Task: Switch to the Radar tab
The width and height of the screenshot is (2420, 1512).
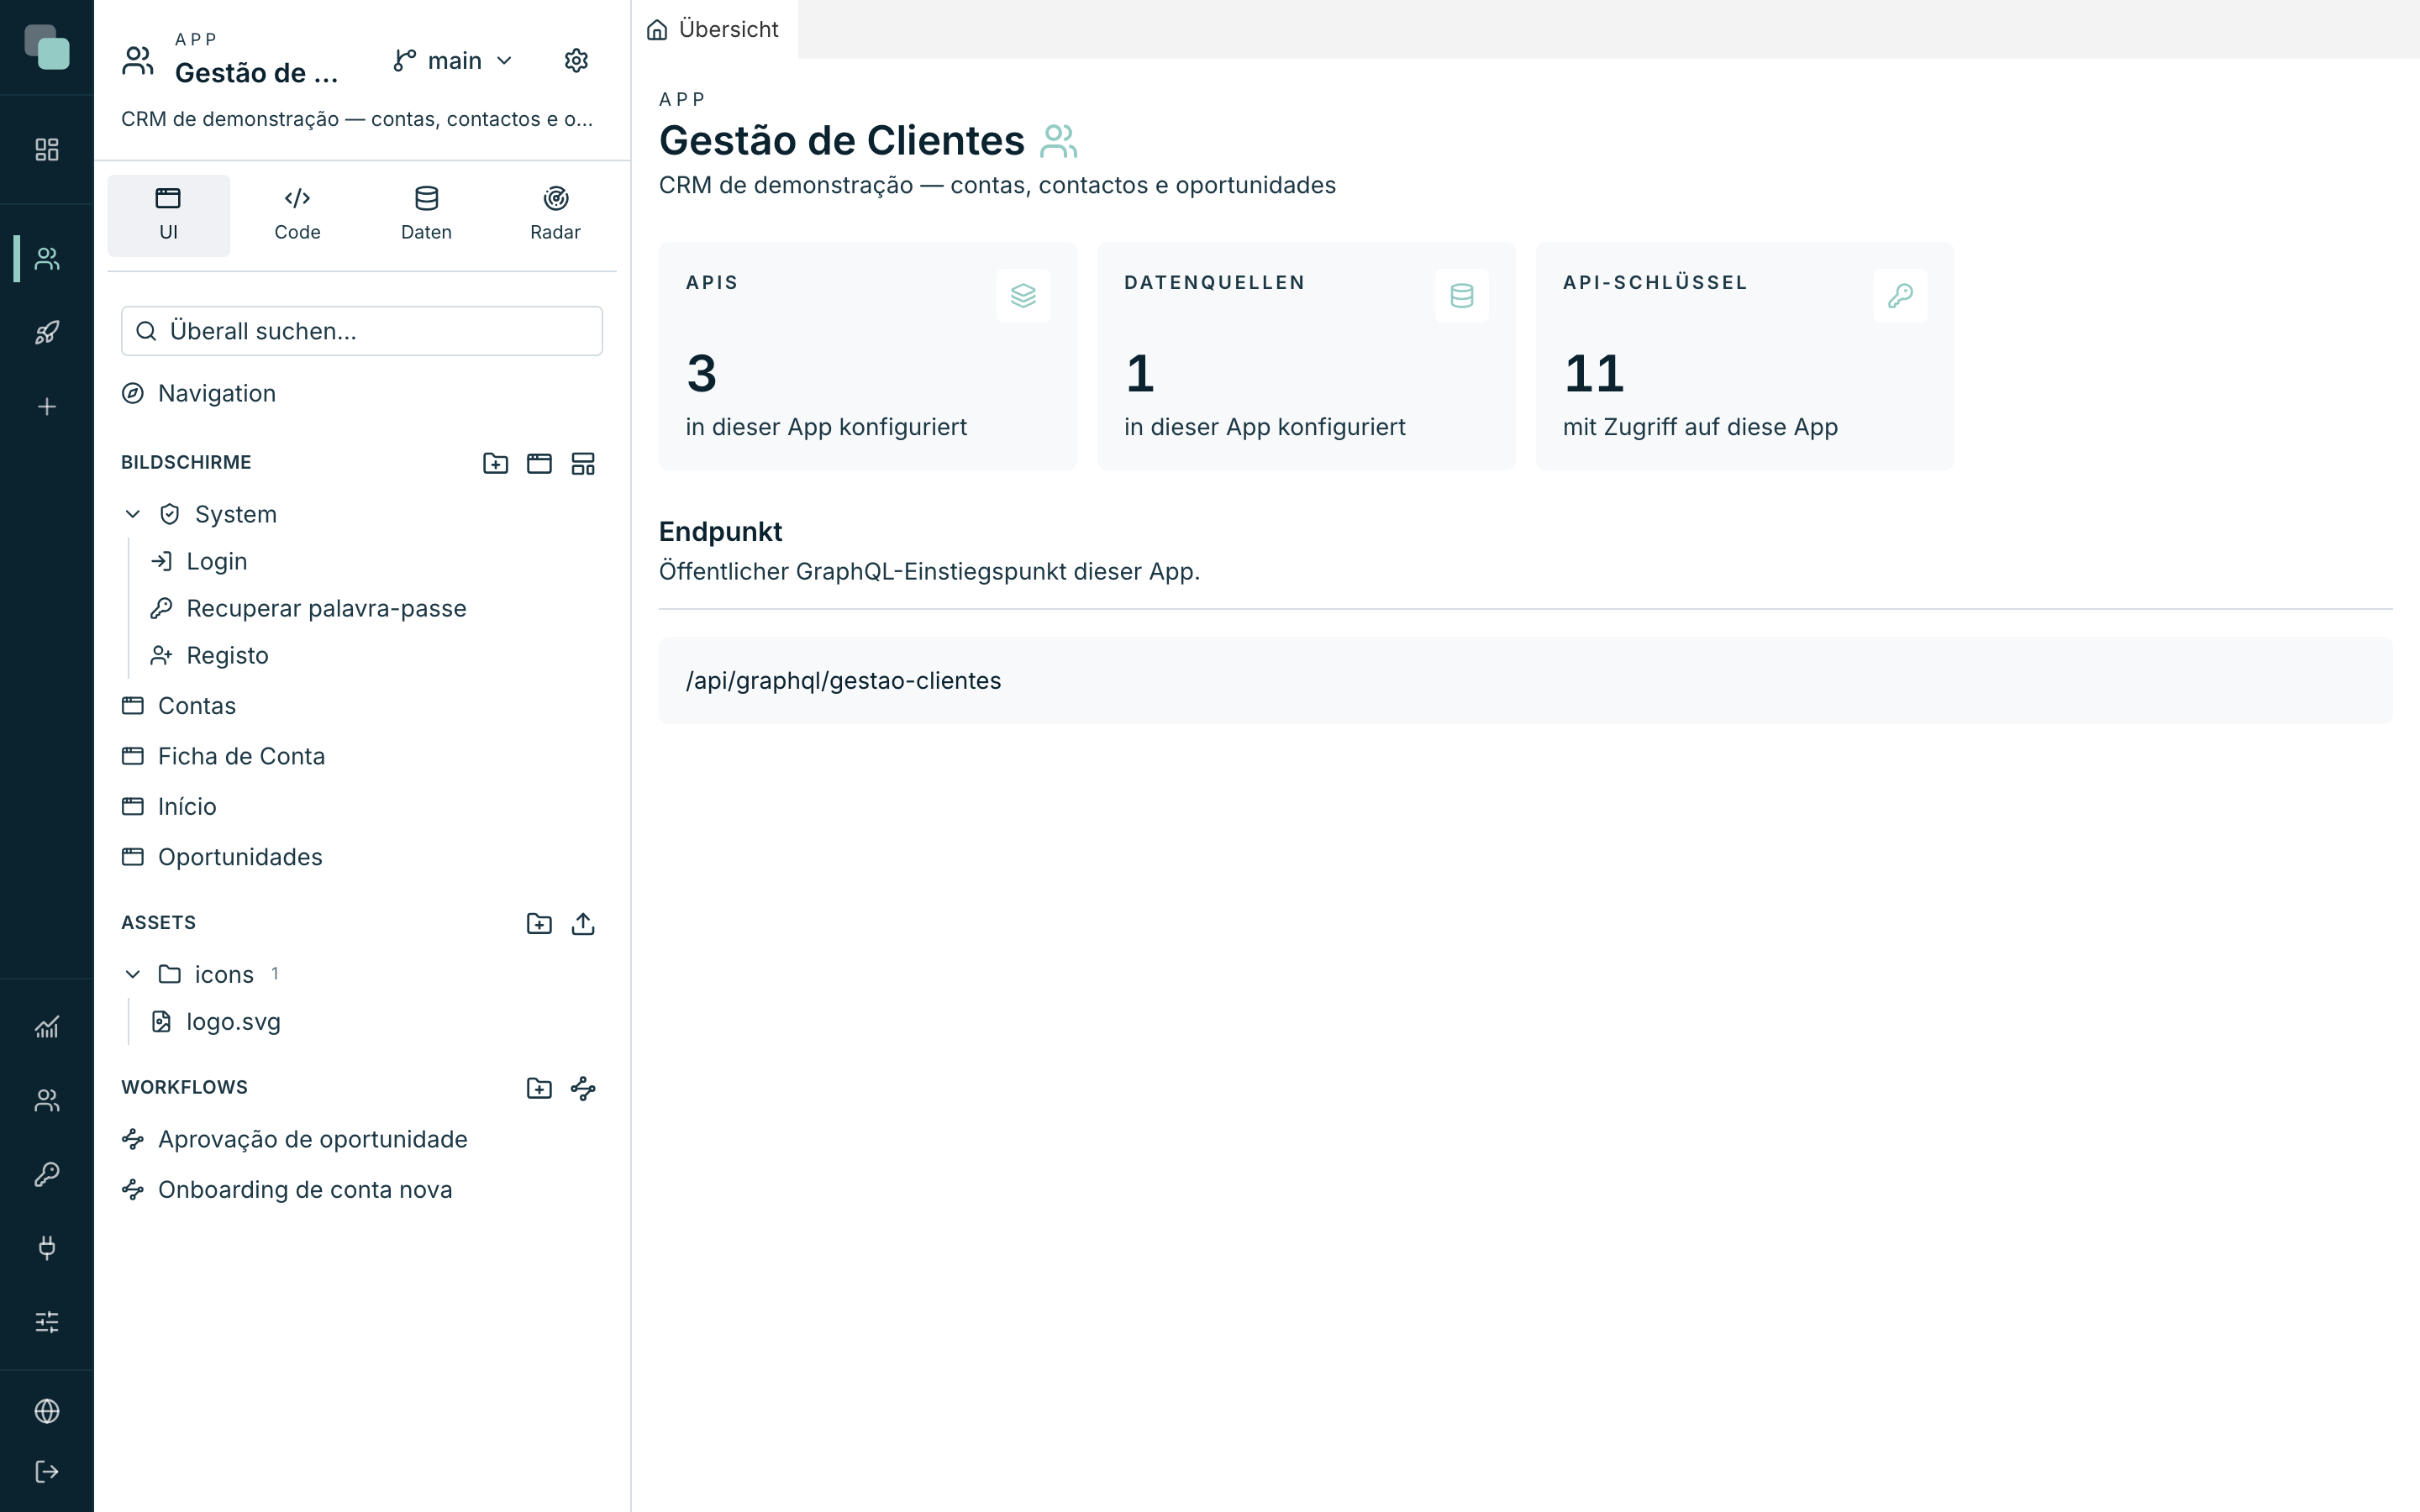Action: point(555,215)
